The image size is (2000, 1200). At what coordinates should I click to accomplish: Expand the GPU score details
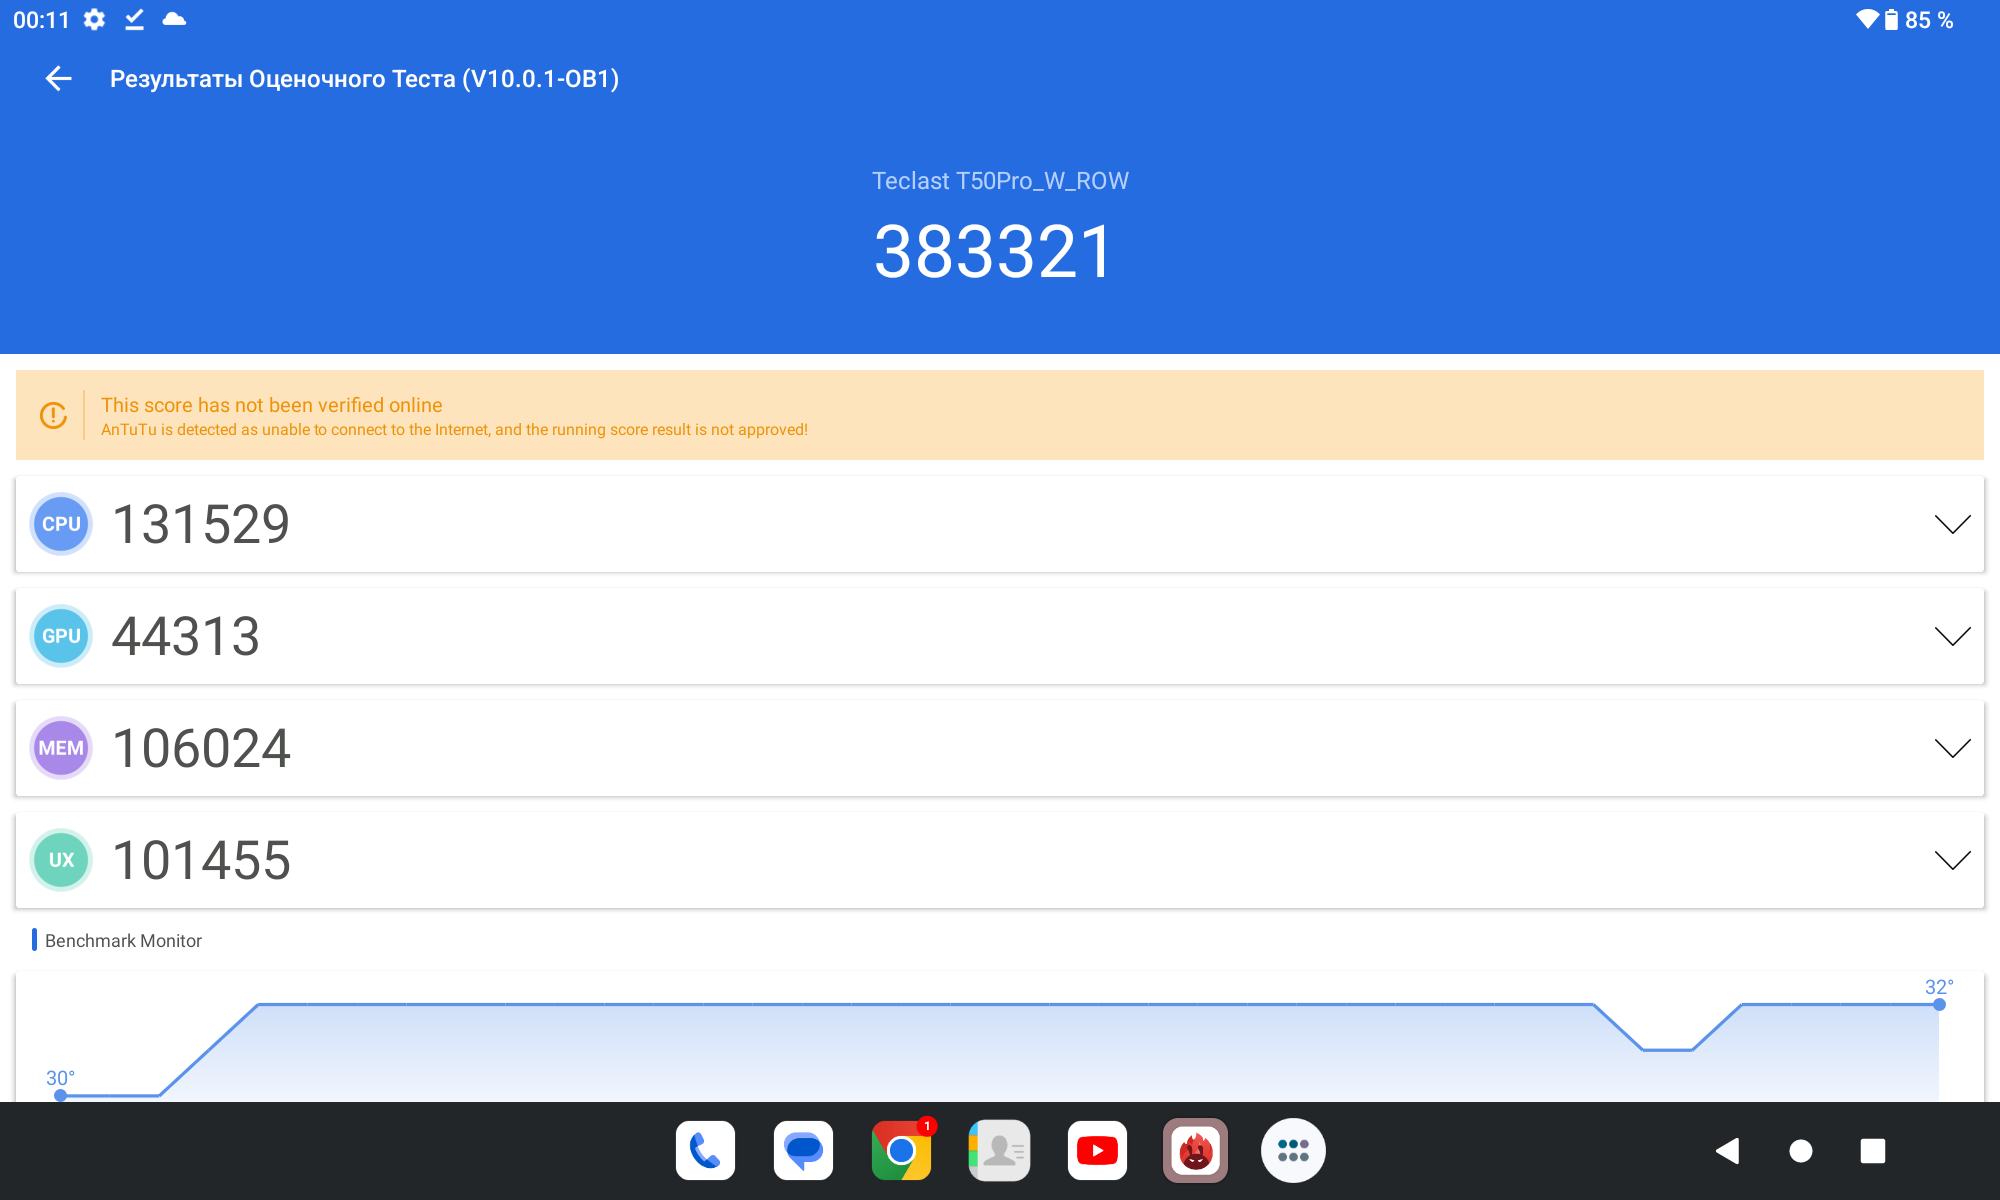point(1952,636)
